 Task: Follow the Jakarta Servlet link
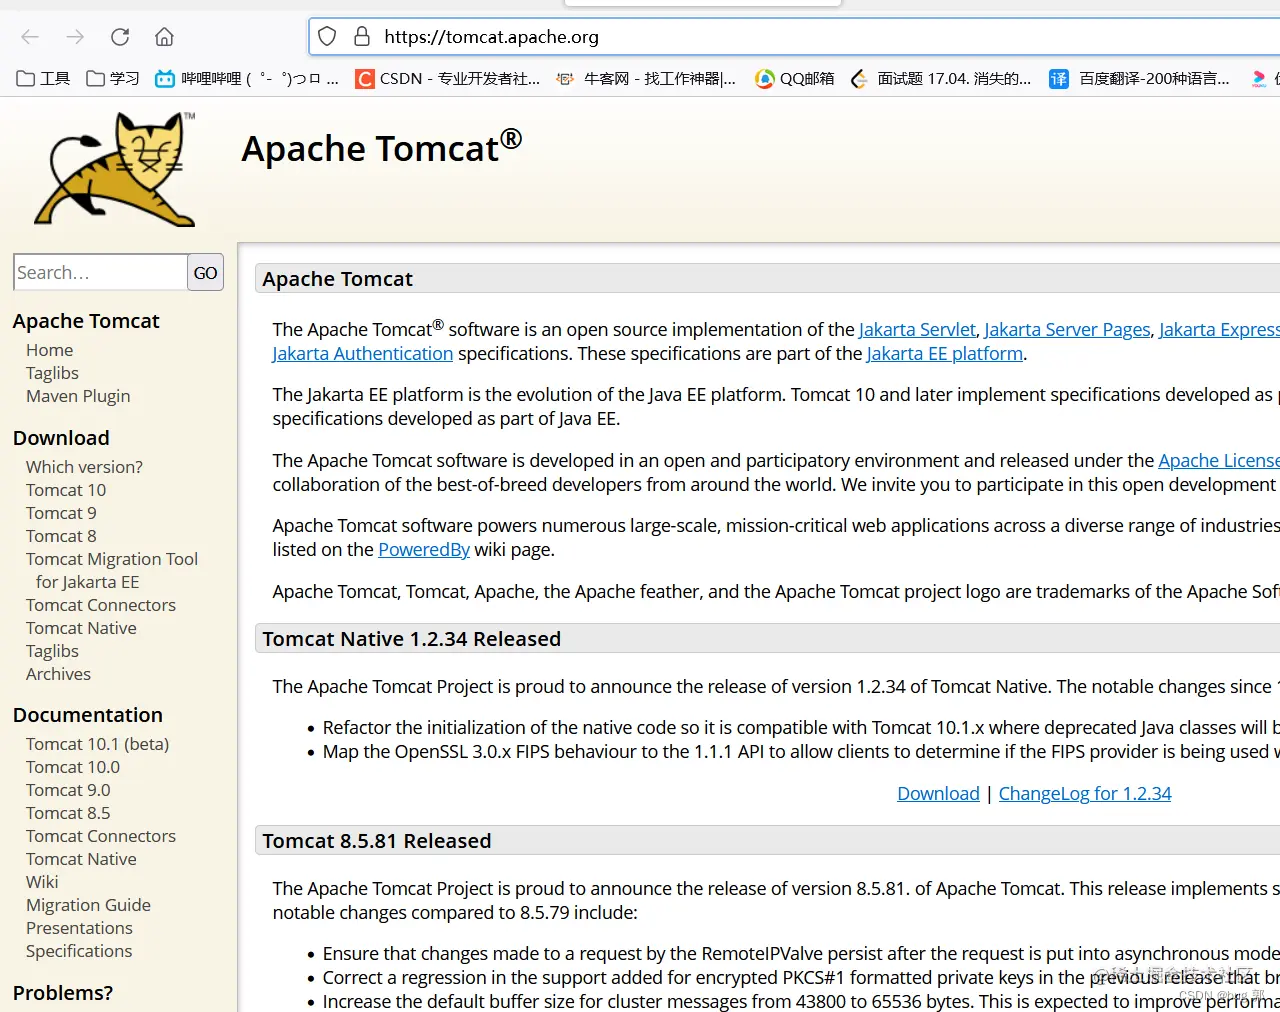(x=917, y=329)
